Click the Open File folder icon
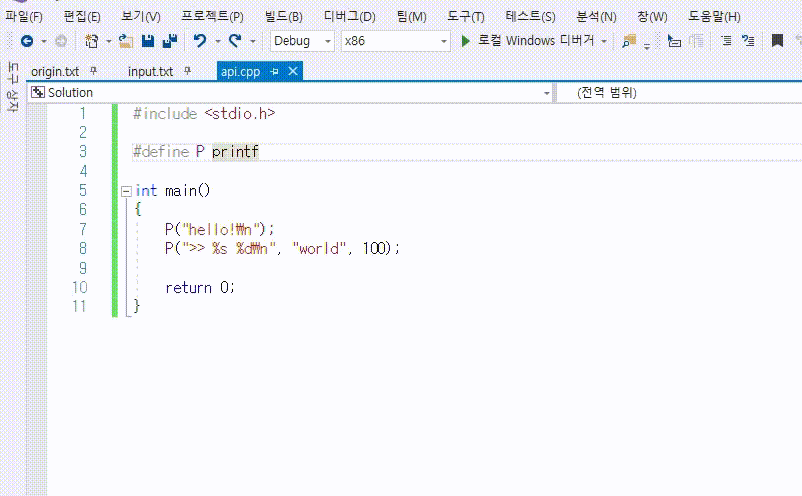This screenshot has width=802, height=496. click(125, 41)
